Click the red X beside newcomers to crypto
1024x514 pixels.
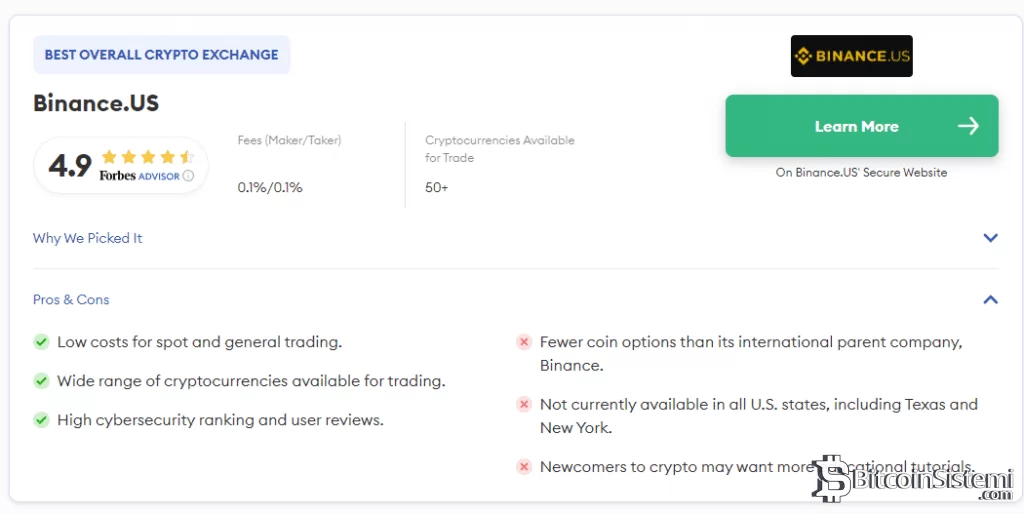[x=523, y=466]
